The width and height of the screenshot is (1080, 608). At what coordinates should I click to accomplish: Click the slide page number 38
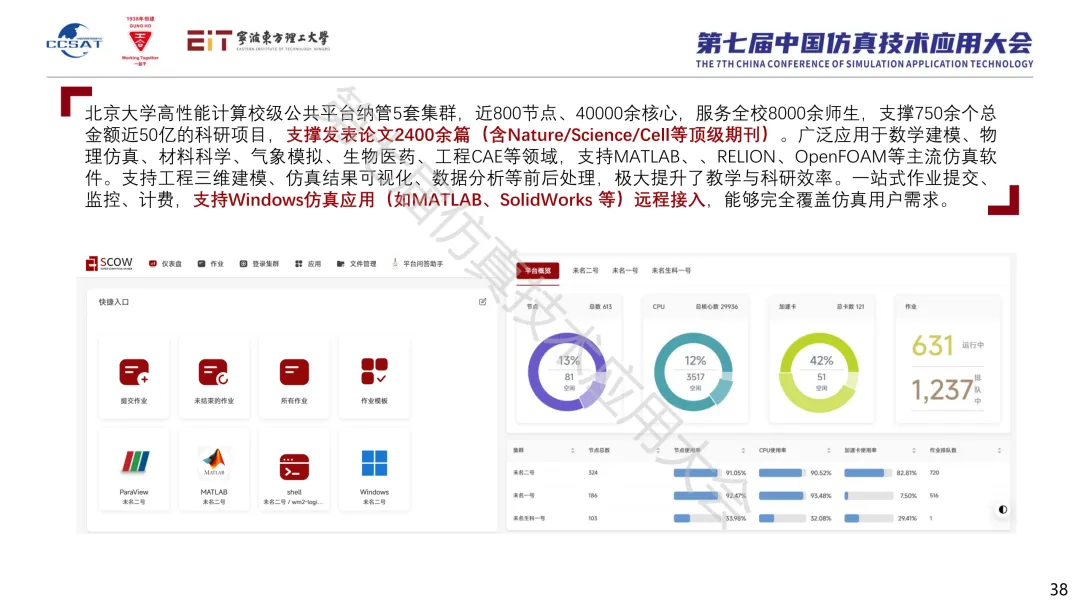pos(1059,589)
